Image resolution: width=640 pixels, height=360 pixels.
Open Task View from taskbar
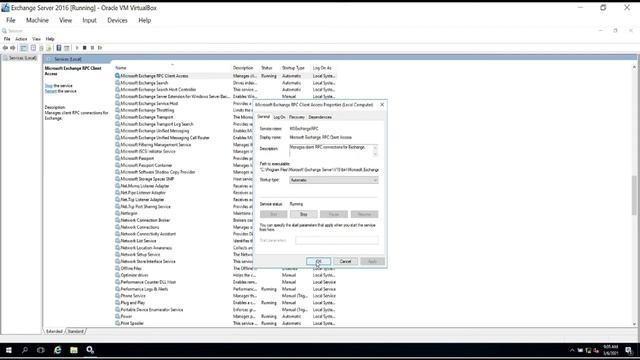click(x=41, y=350)
